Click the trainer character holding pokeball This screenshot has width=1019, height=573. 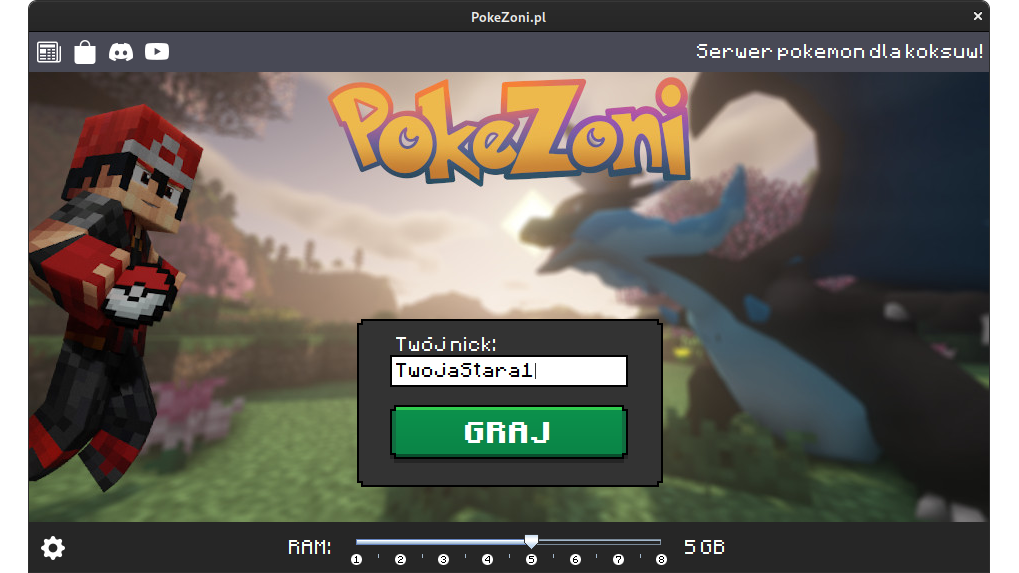click(116, 296)
